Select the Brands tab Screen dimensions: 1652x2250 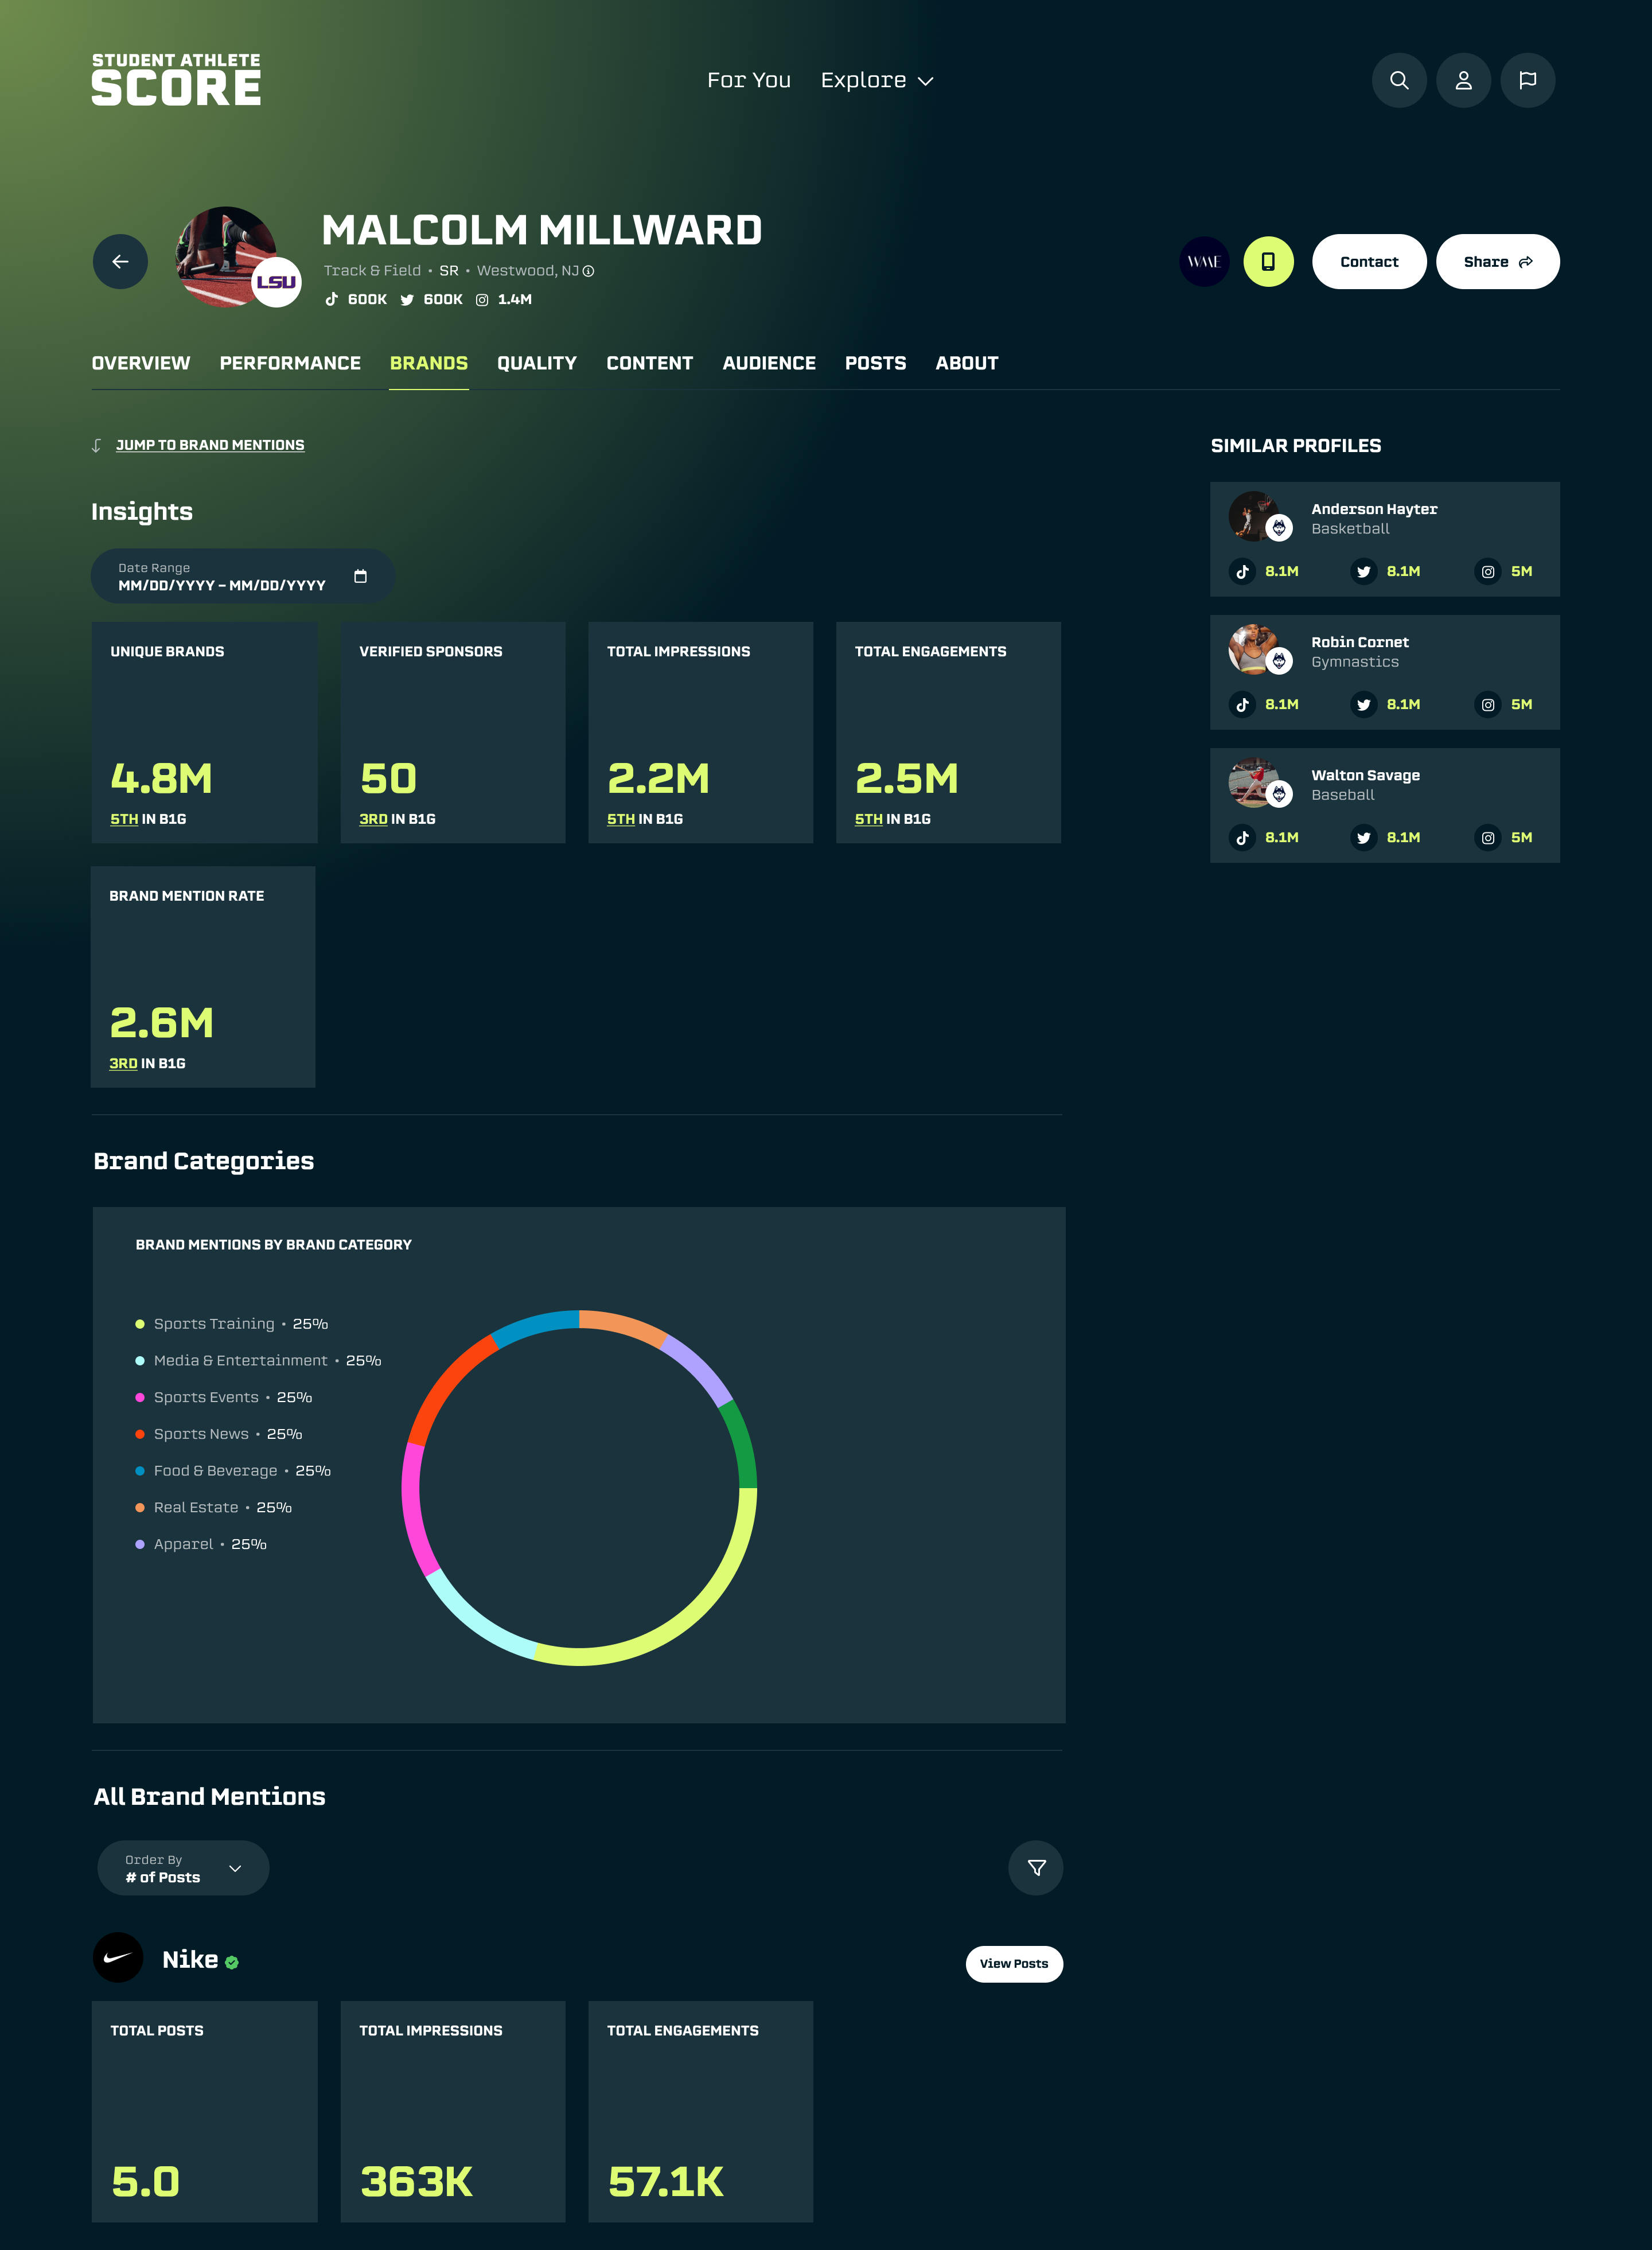coord(429,363)
